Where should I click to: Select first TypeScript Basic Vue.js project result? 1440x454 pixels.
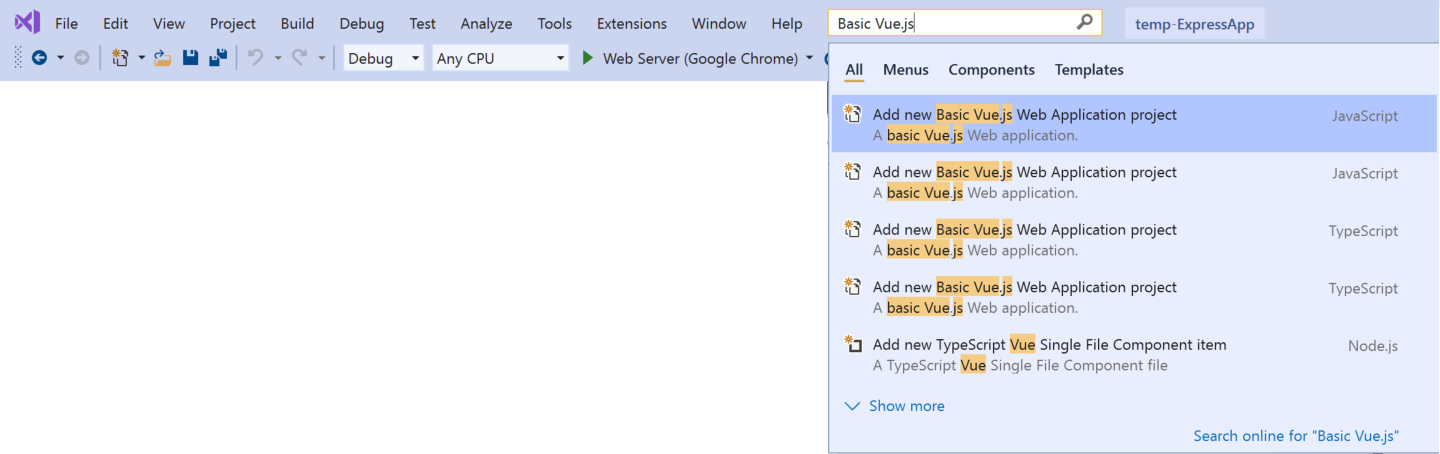tap(1134, 239)
